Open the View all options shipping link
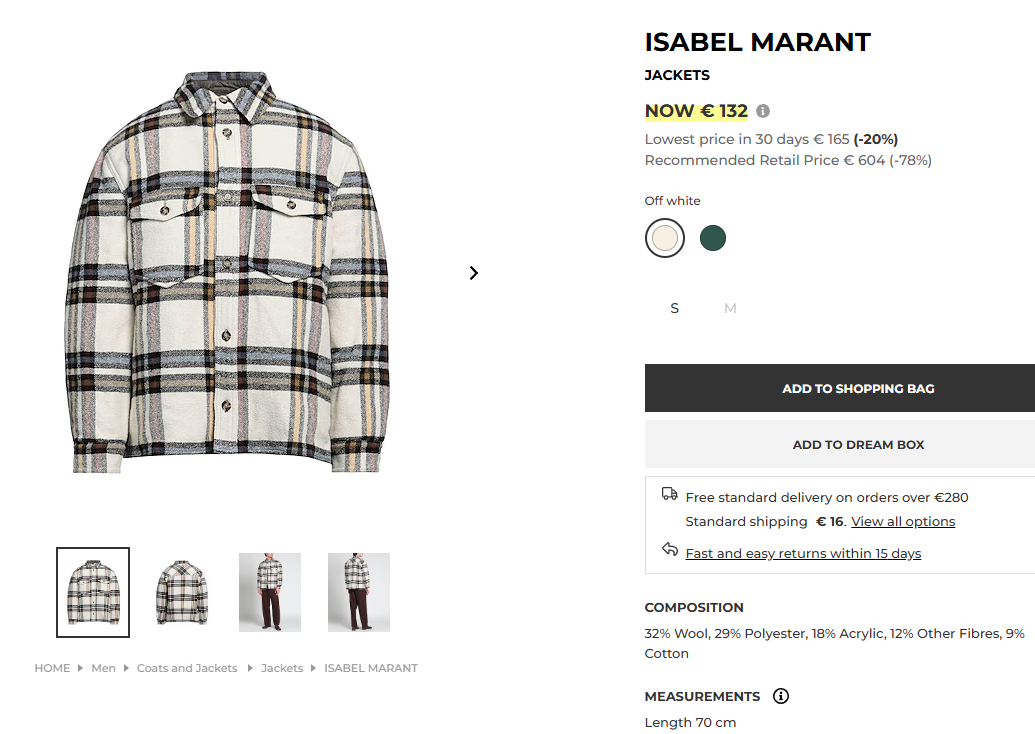Image resolution: width=1035 pixels, height=734 pixels. click(x=903, y=522)
